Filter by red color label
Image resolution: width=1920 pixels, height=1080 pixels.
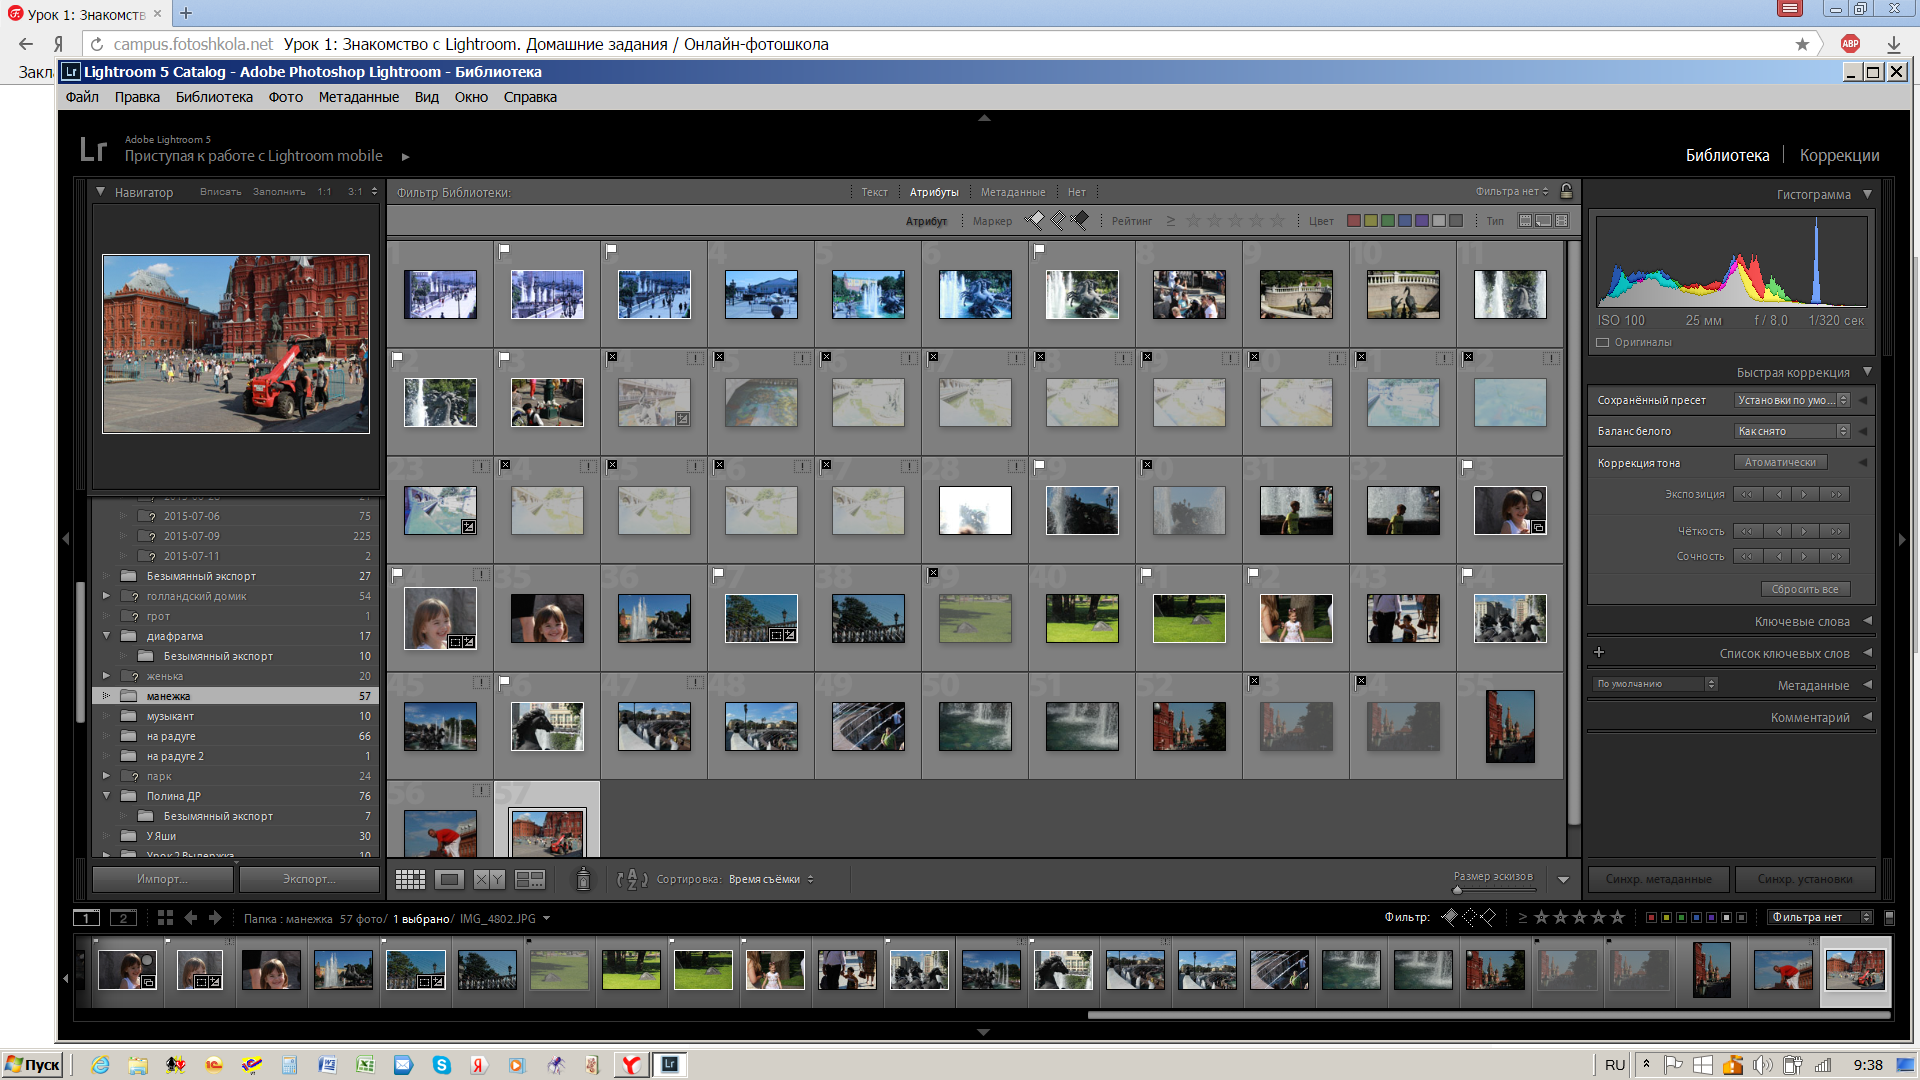1354,220
